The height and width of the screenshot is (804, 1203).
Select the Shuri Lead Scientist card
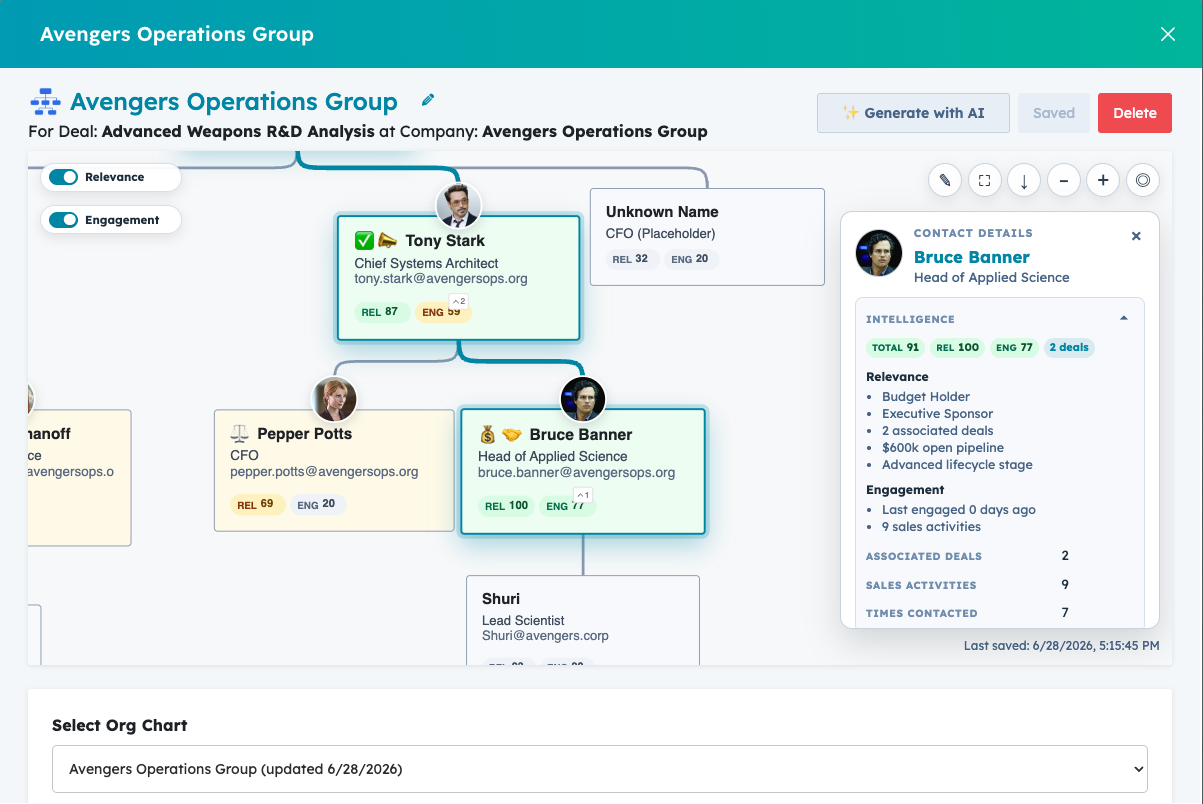tap(583, 620)
